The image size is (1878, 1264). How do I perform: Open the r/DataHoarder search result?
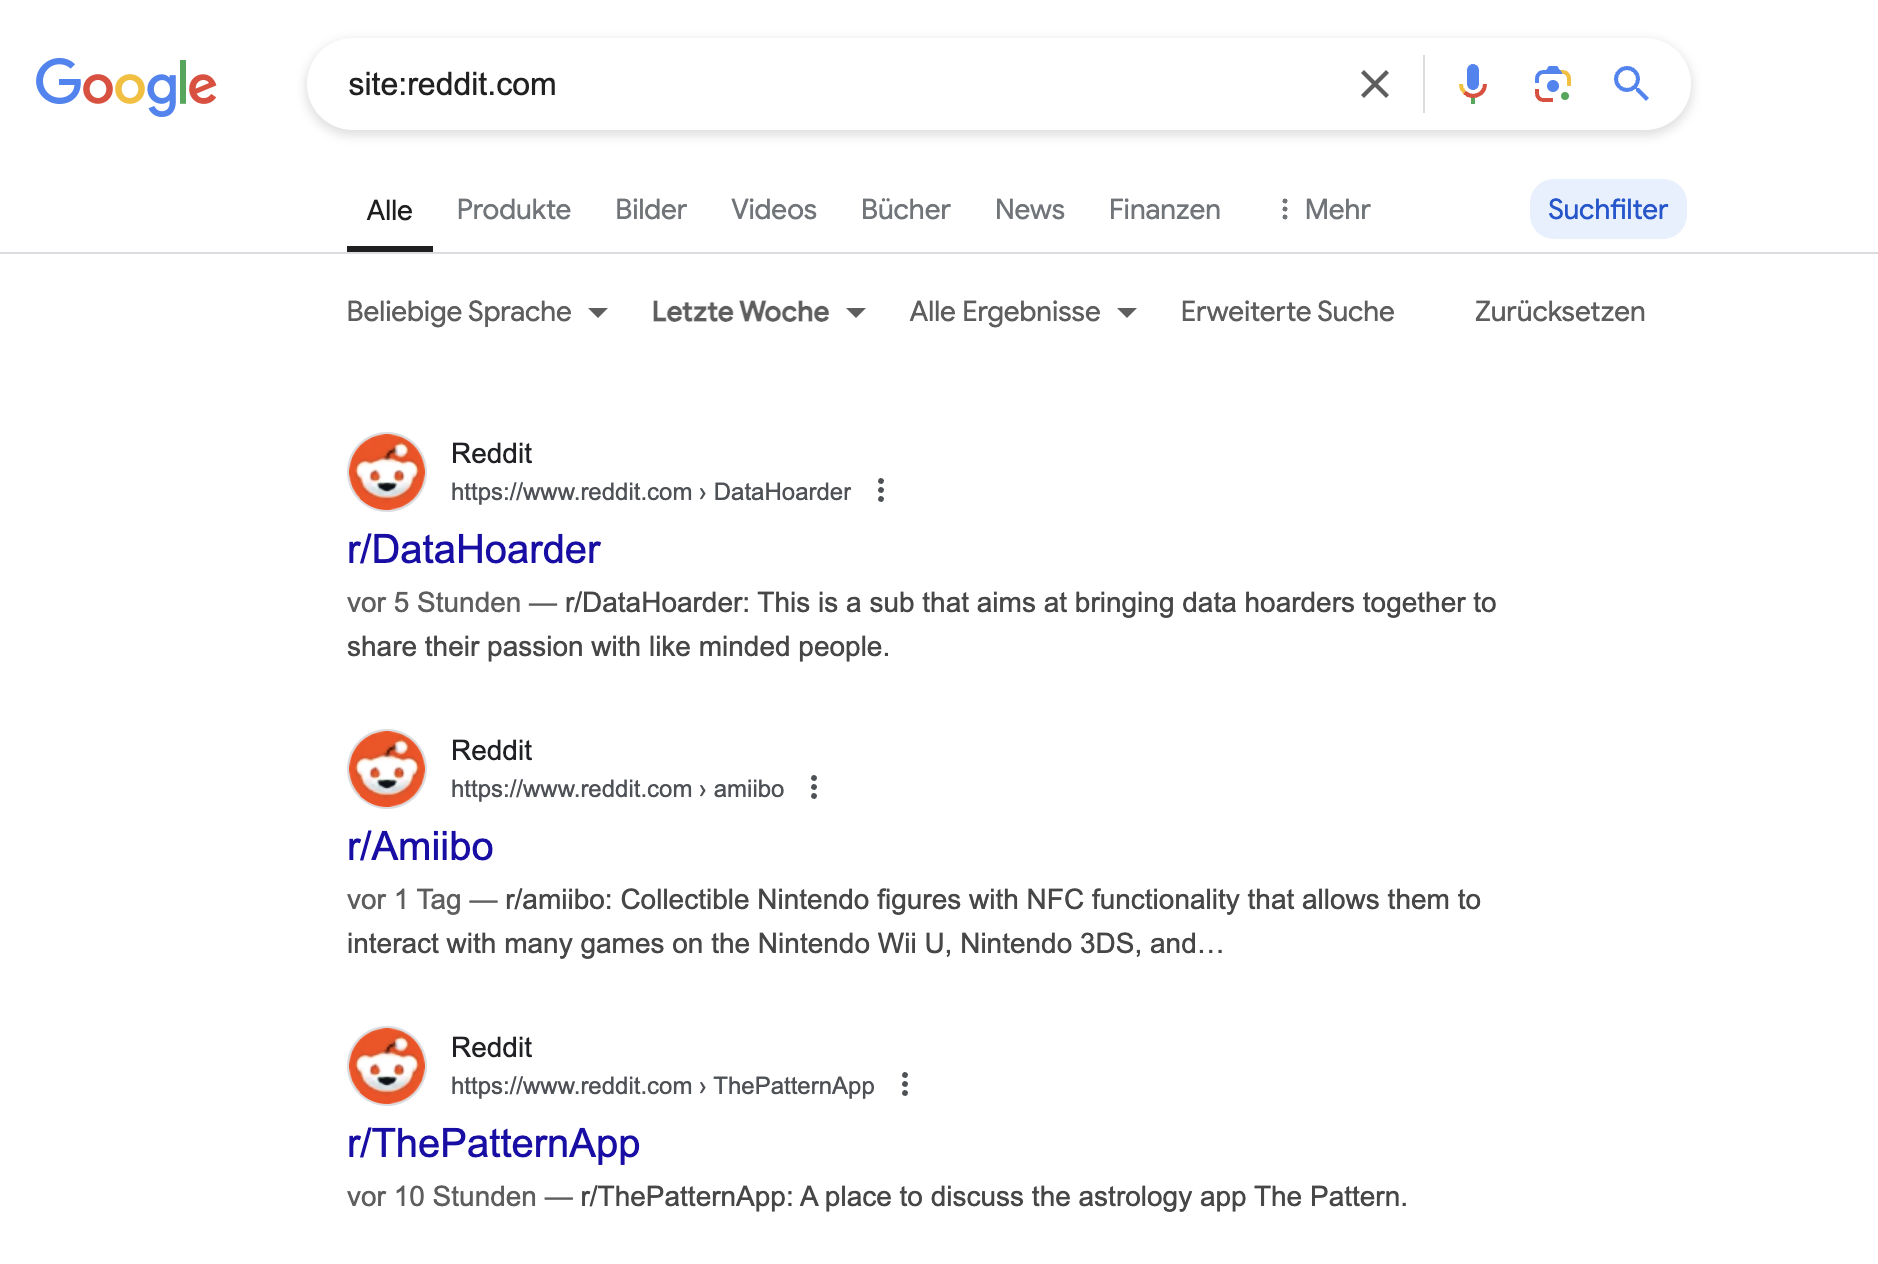(473, 548)
